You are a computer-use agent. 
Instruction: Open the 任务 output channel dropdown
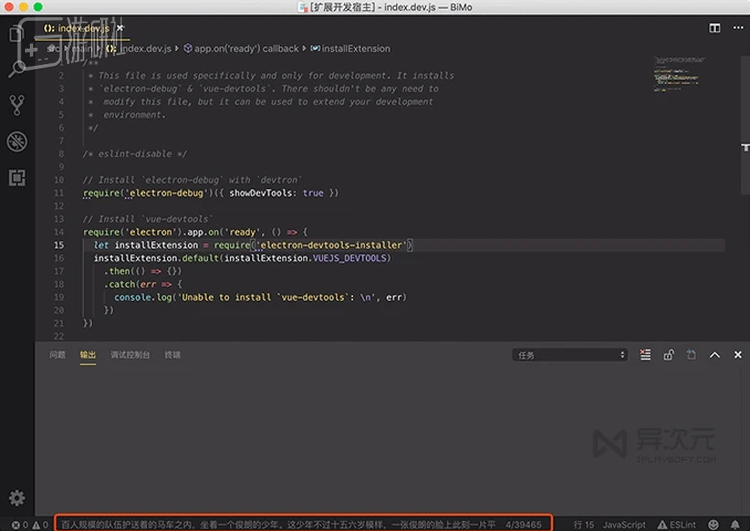(x=570, y=355)
